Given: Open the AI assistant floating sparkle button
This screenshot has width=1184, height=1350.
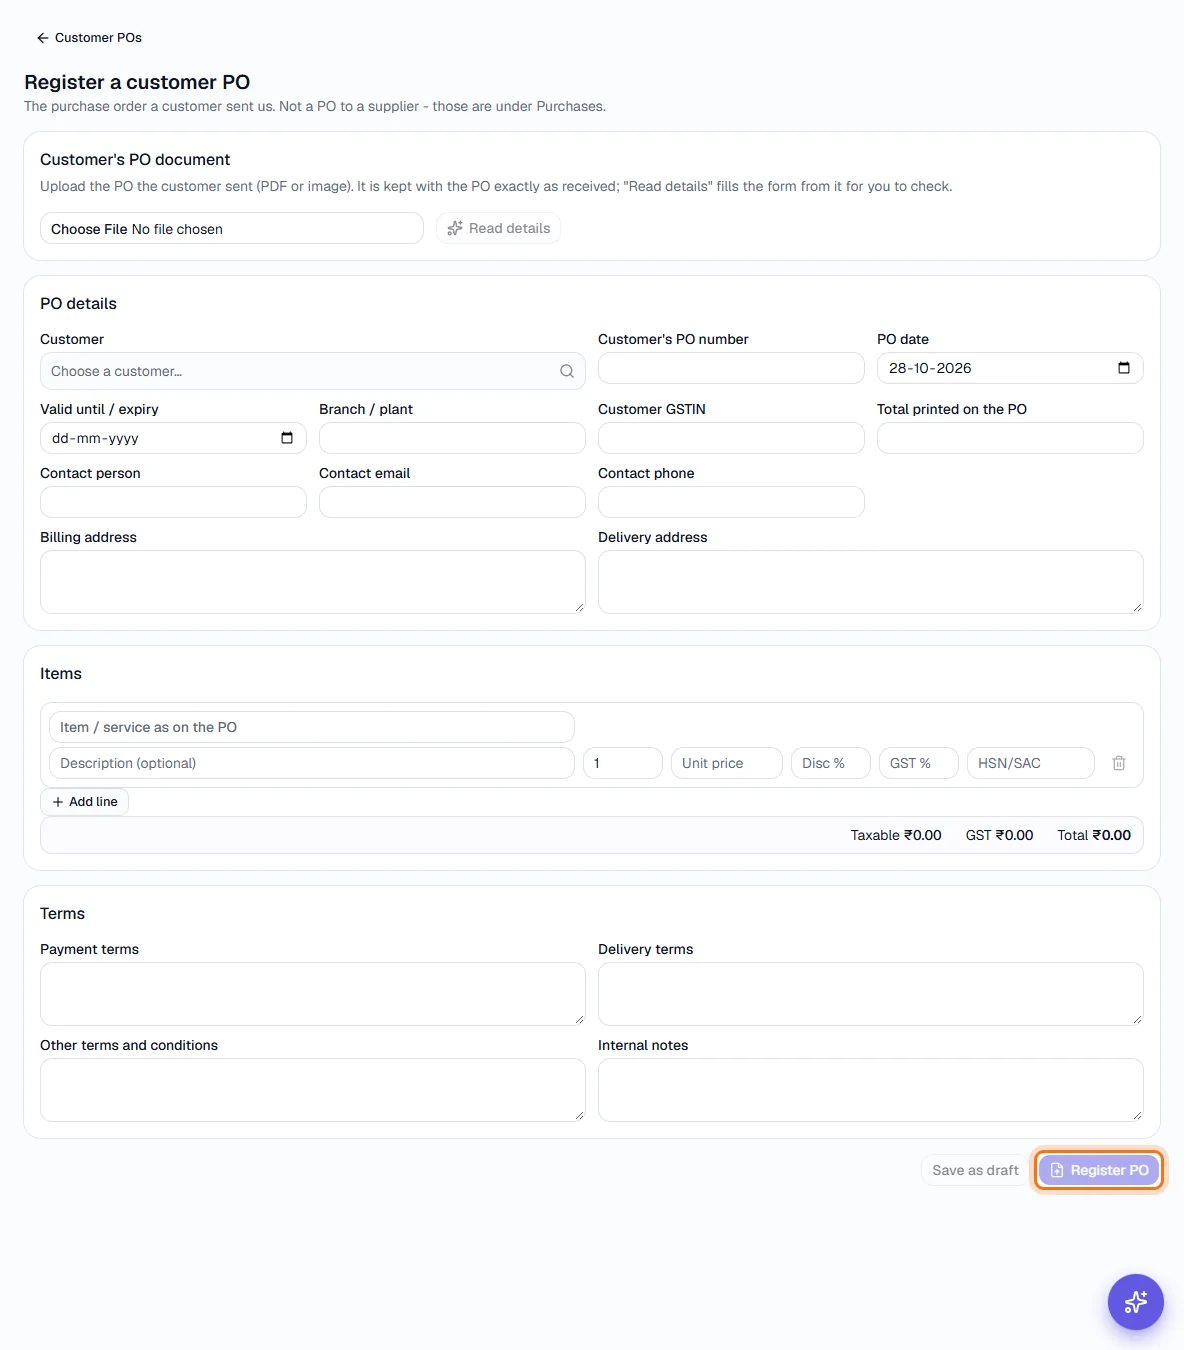Looking at the screenshot, I should 1136,1302.
